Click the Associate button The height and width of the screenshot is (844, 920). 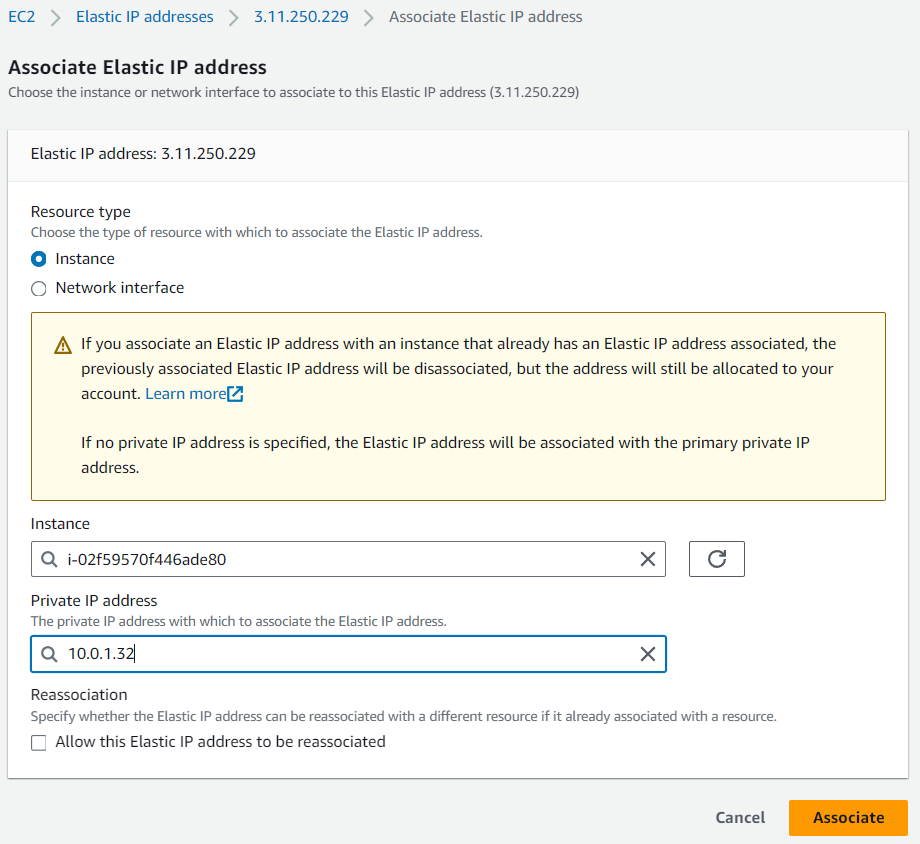(848, 818)
